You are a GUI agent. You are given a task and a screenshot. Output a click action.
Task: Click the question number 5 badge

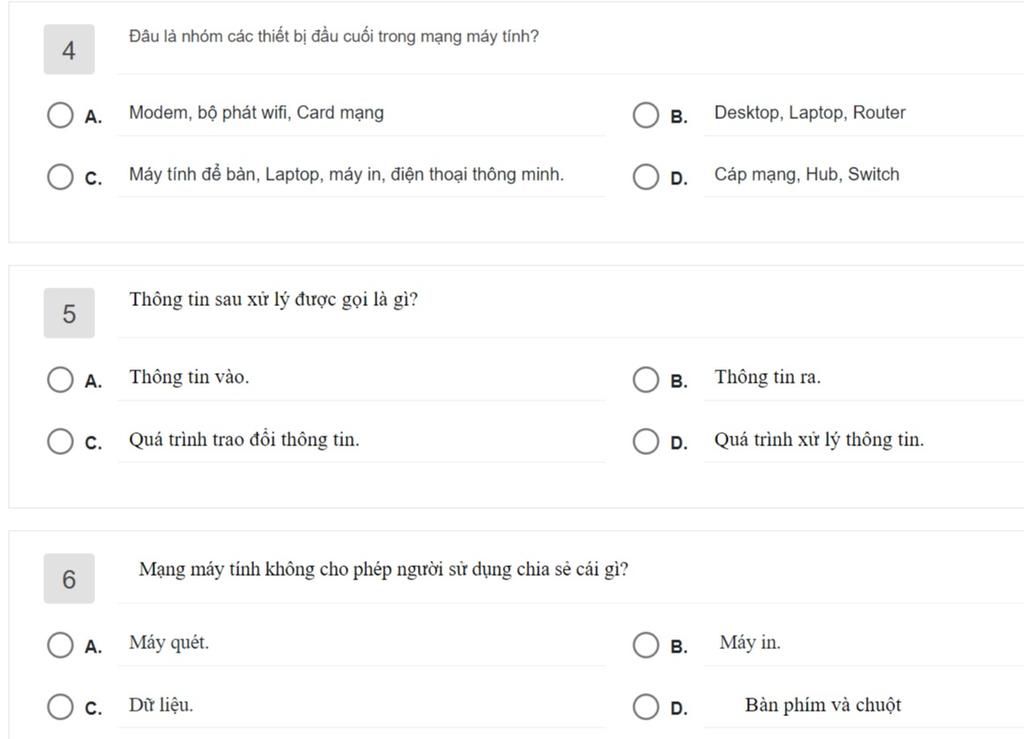(x=69, y=313)
